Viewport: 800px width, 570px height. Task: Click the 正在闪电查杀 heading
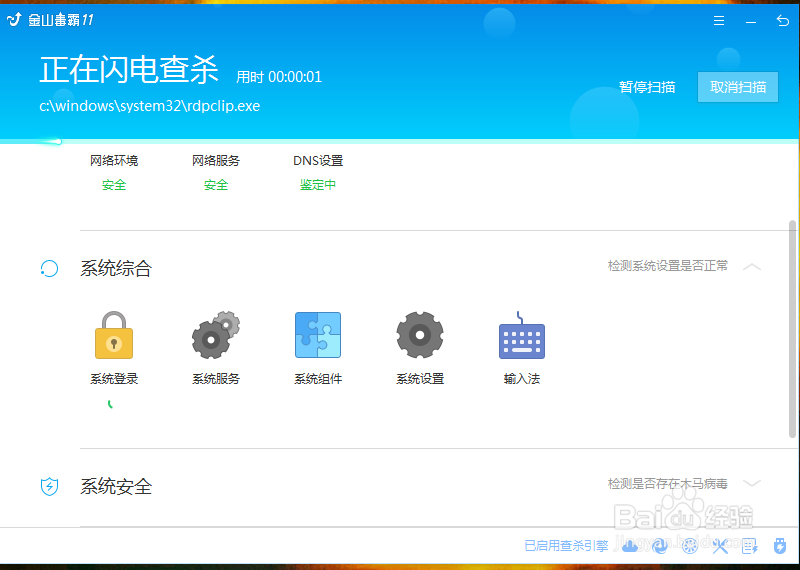click(x=129, y=69)
